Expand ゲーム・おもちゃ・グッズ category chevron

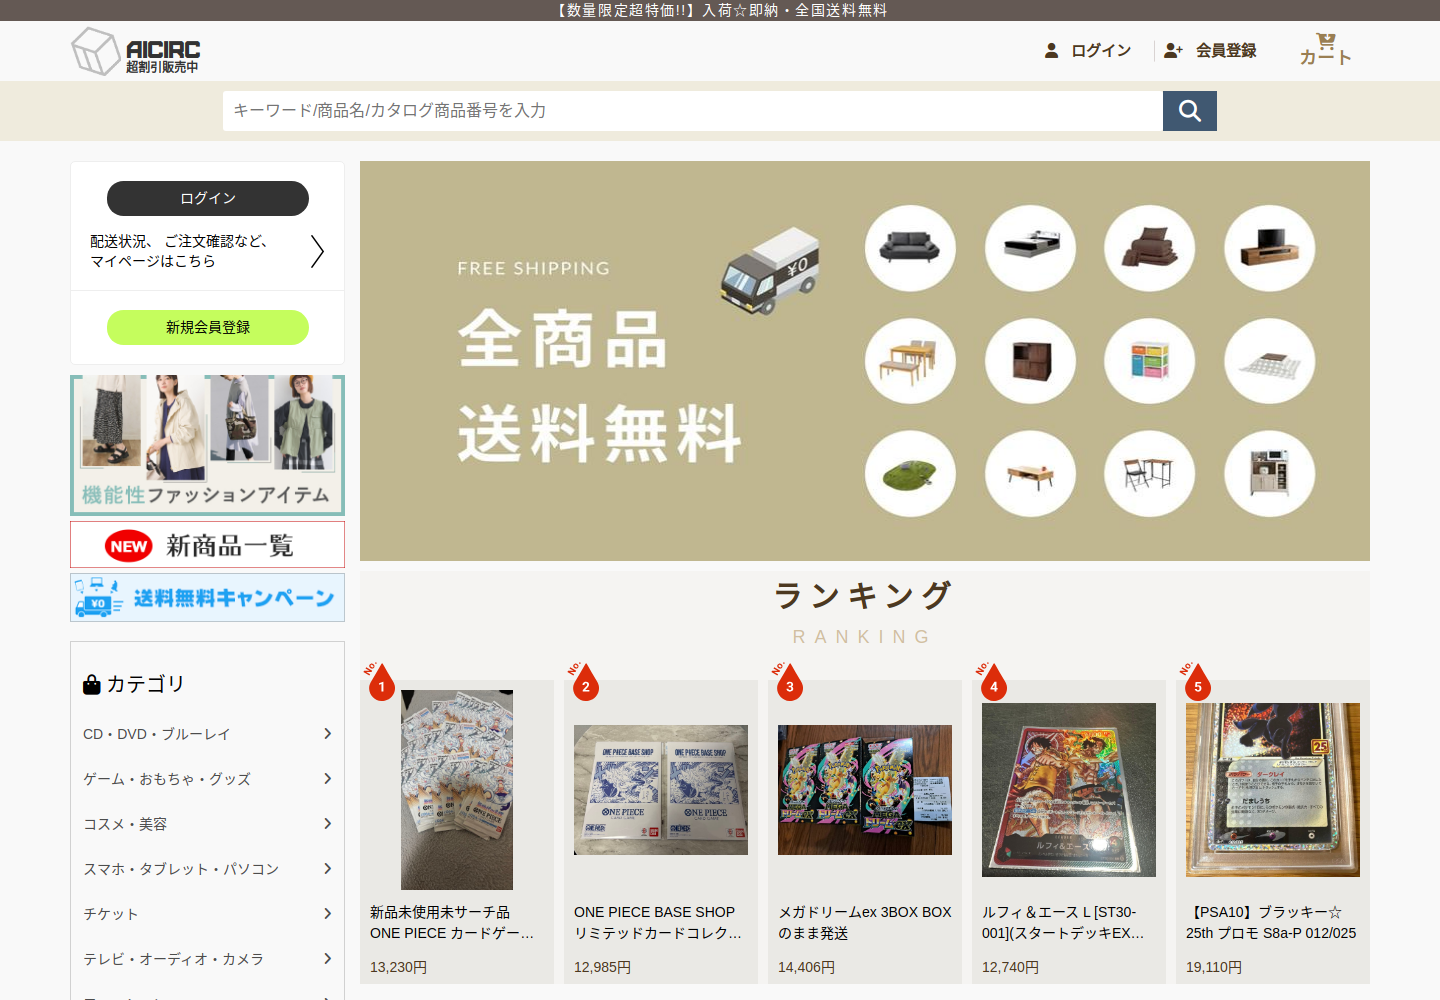pyautogui.click(x=327, y=779)
